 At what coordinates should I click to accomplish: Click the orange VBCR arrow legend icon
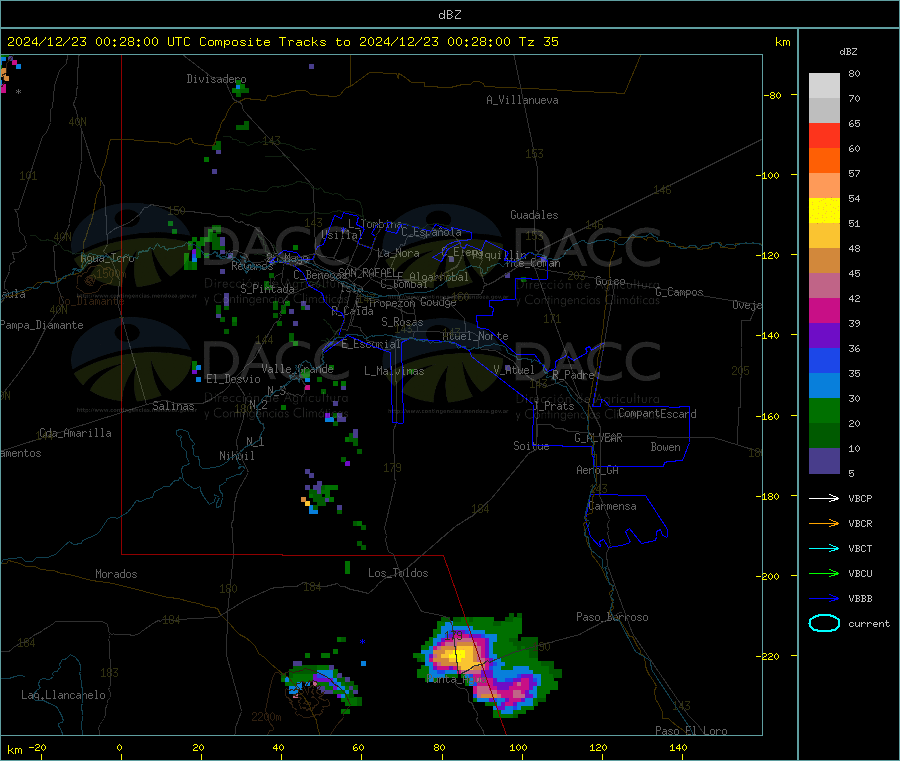coord(824,523)
